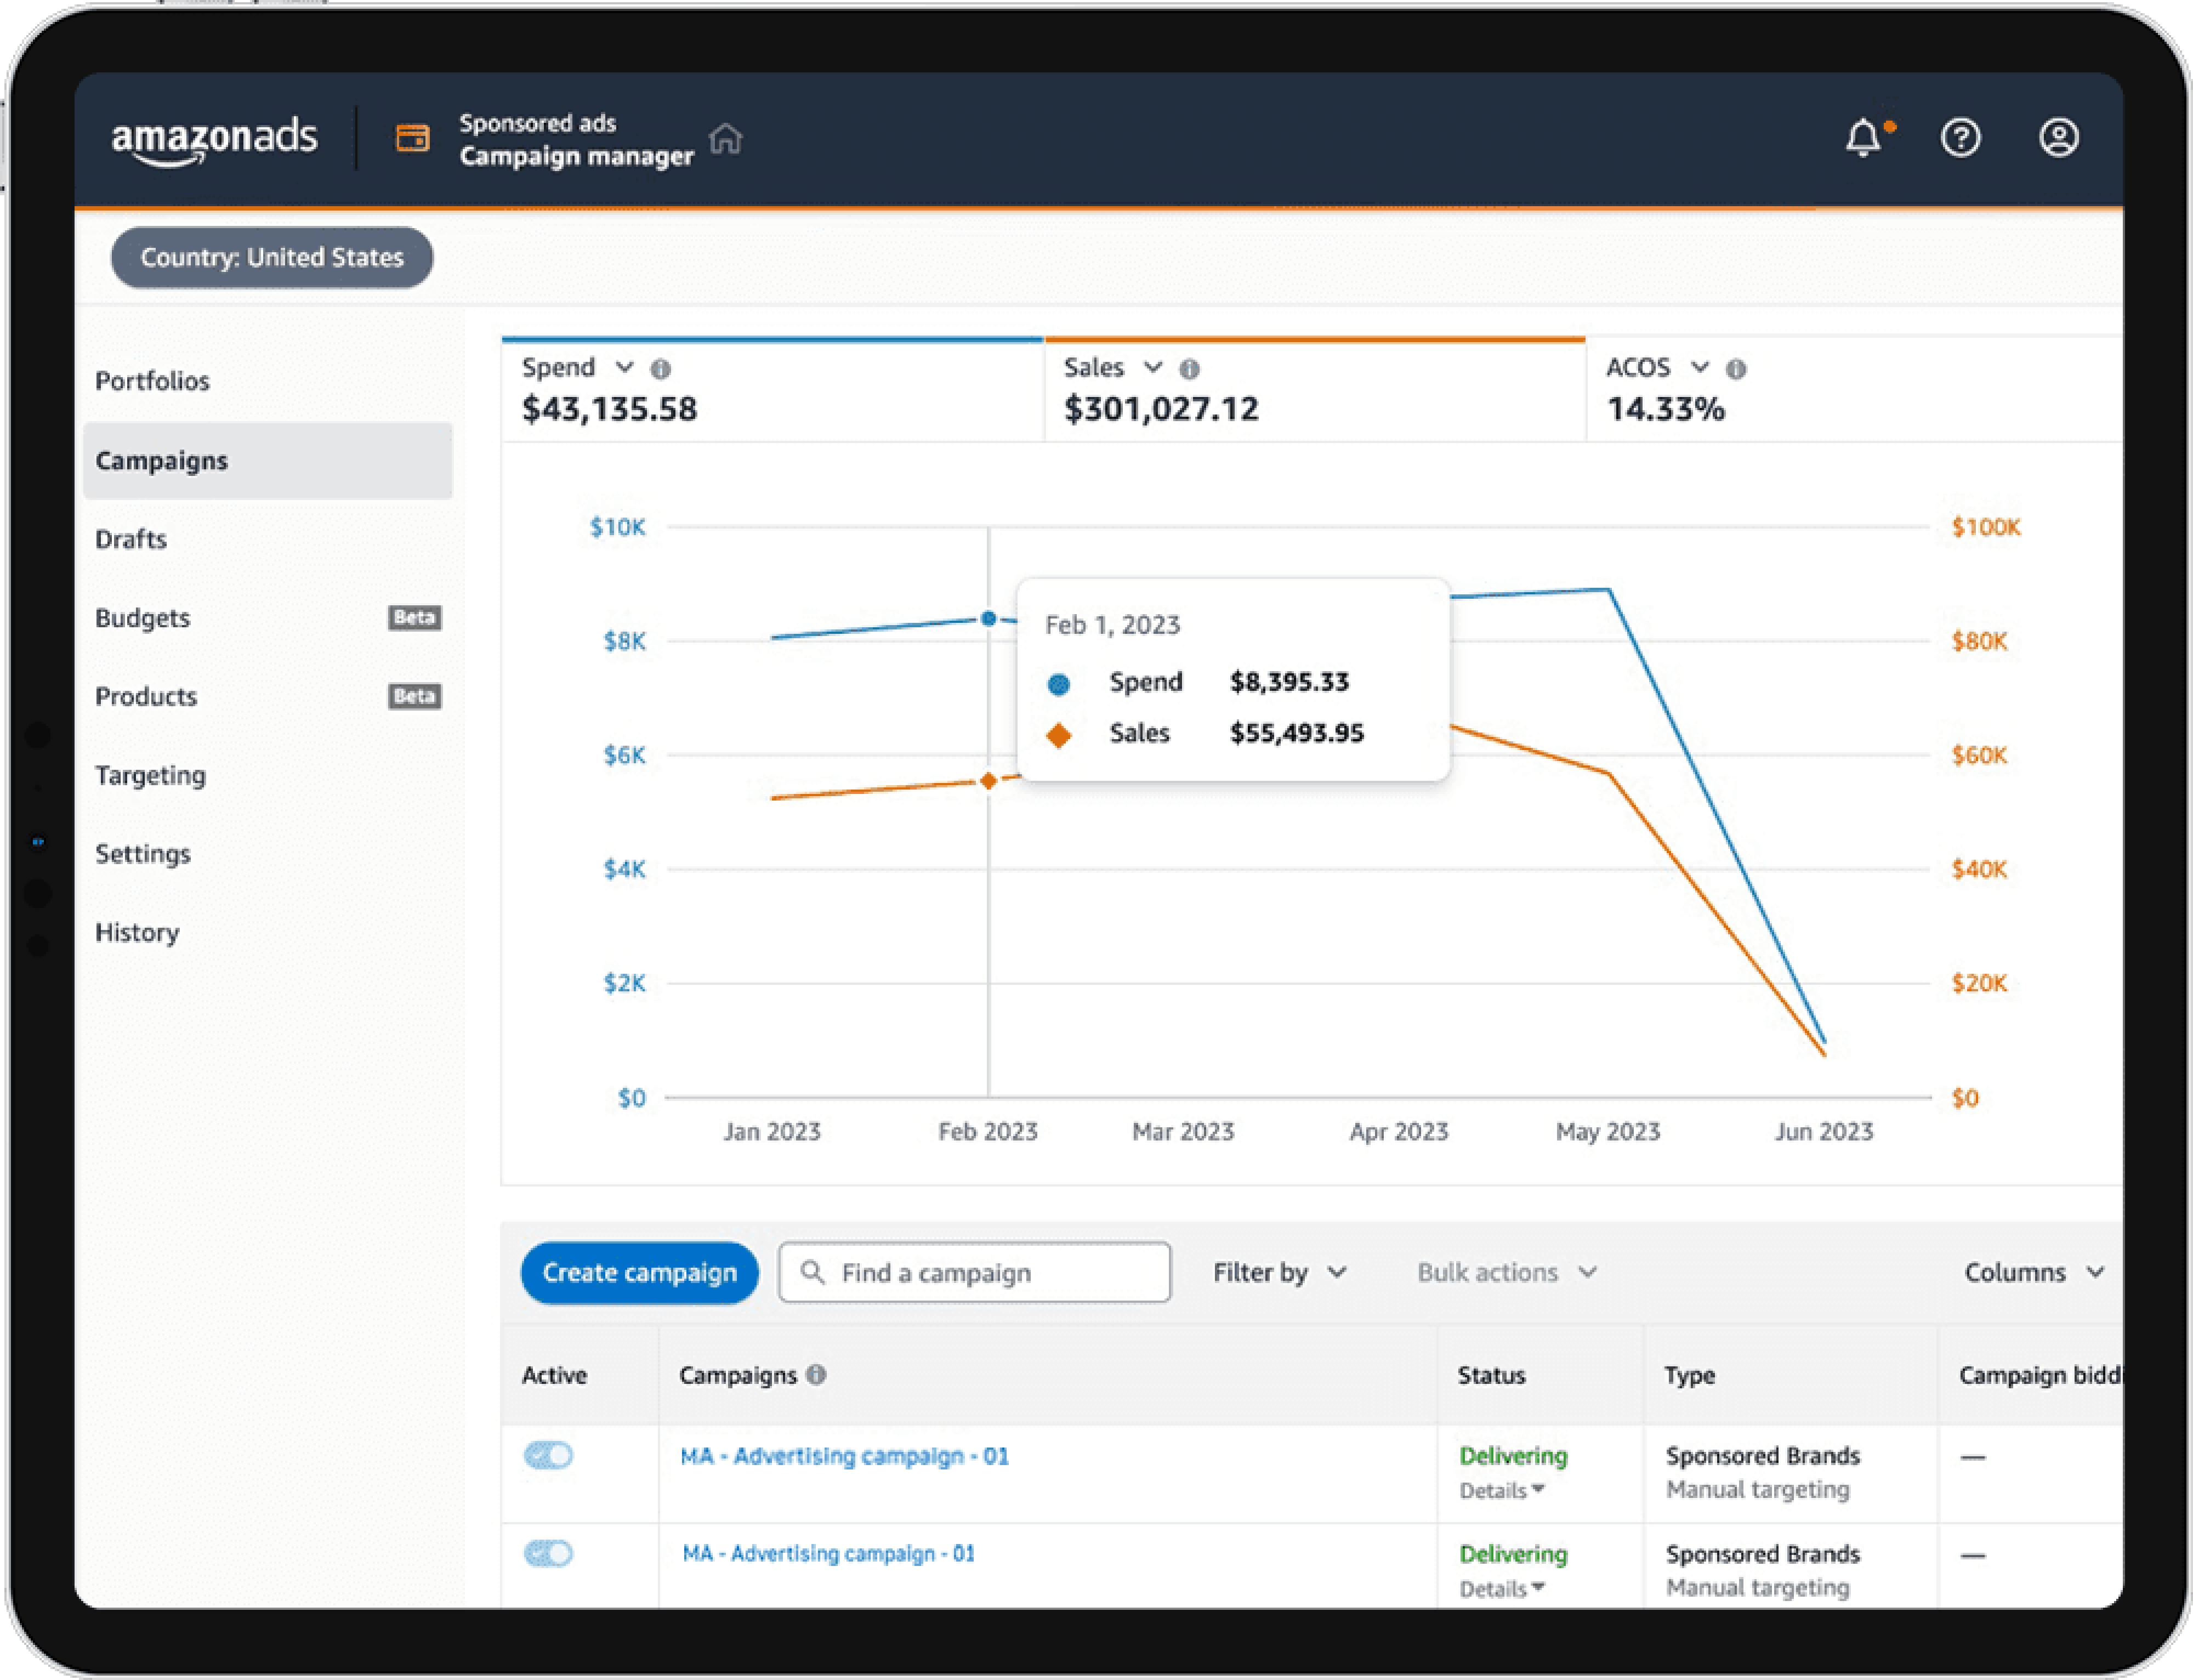Click the info icon next to ACOS
The image size is (2193, 1680).
1736,369
